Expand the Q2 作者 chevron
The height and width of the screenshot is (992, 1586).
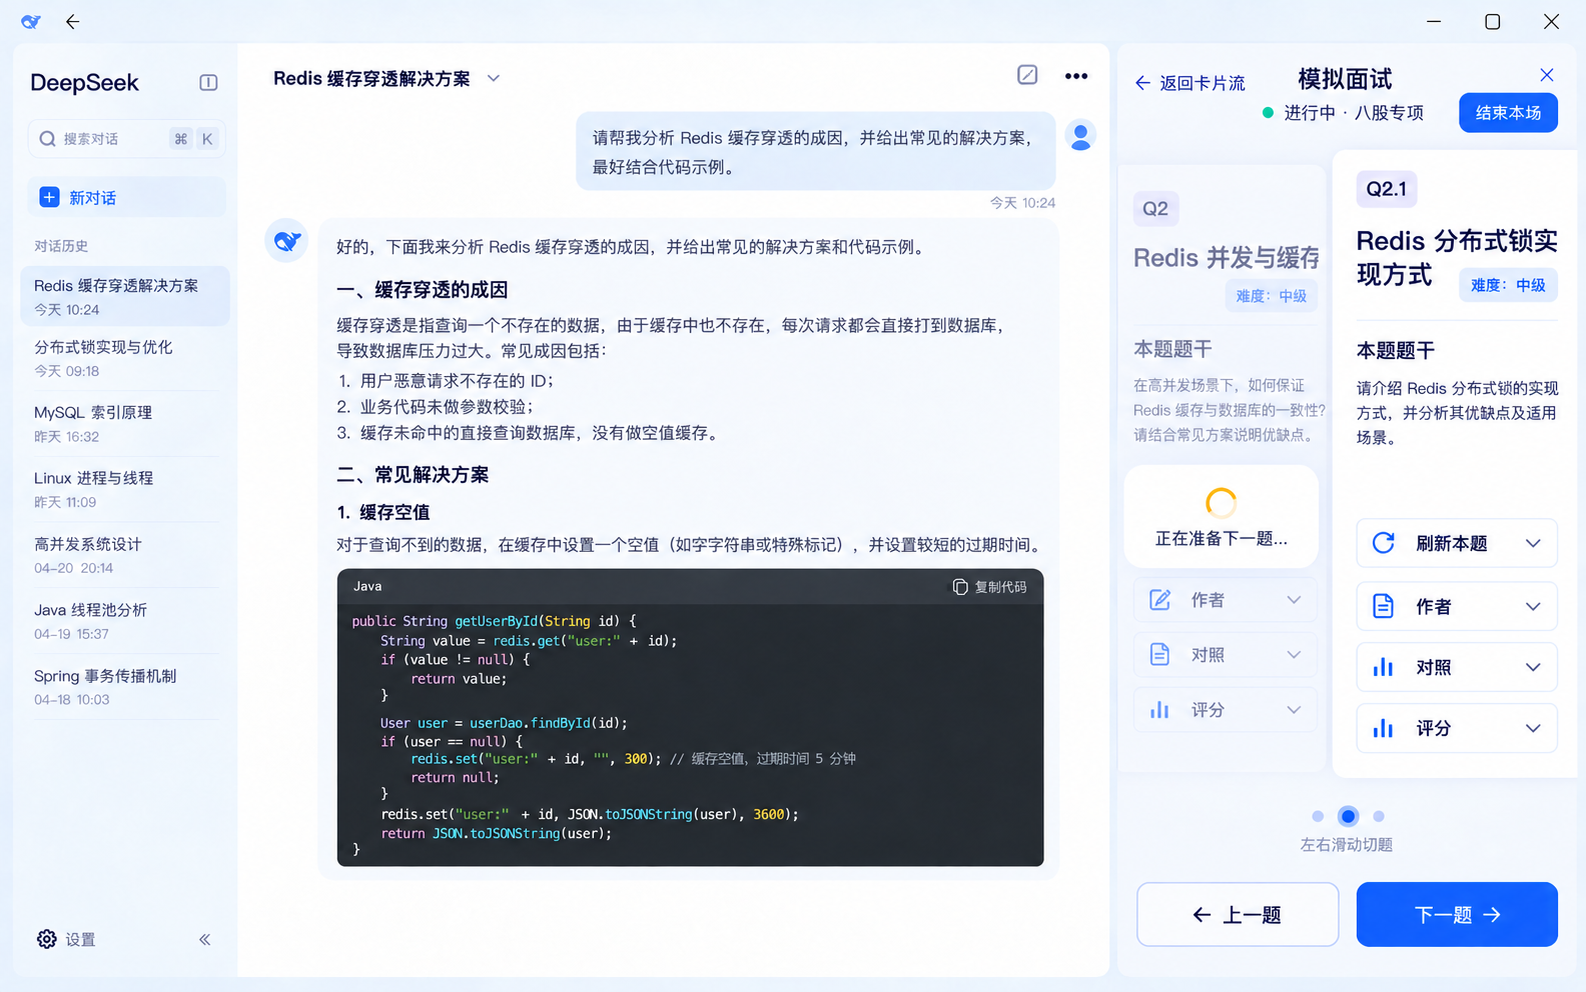(1294, 600)
